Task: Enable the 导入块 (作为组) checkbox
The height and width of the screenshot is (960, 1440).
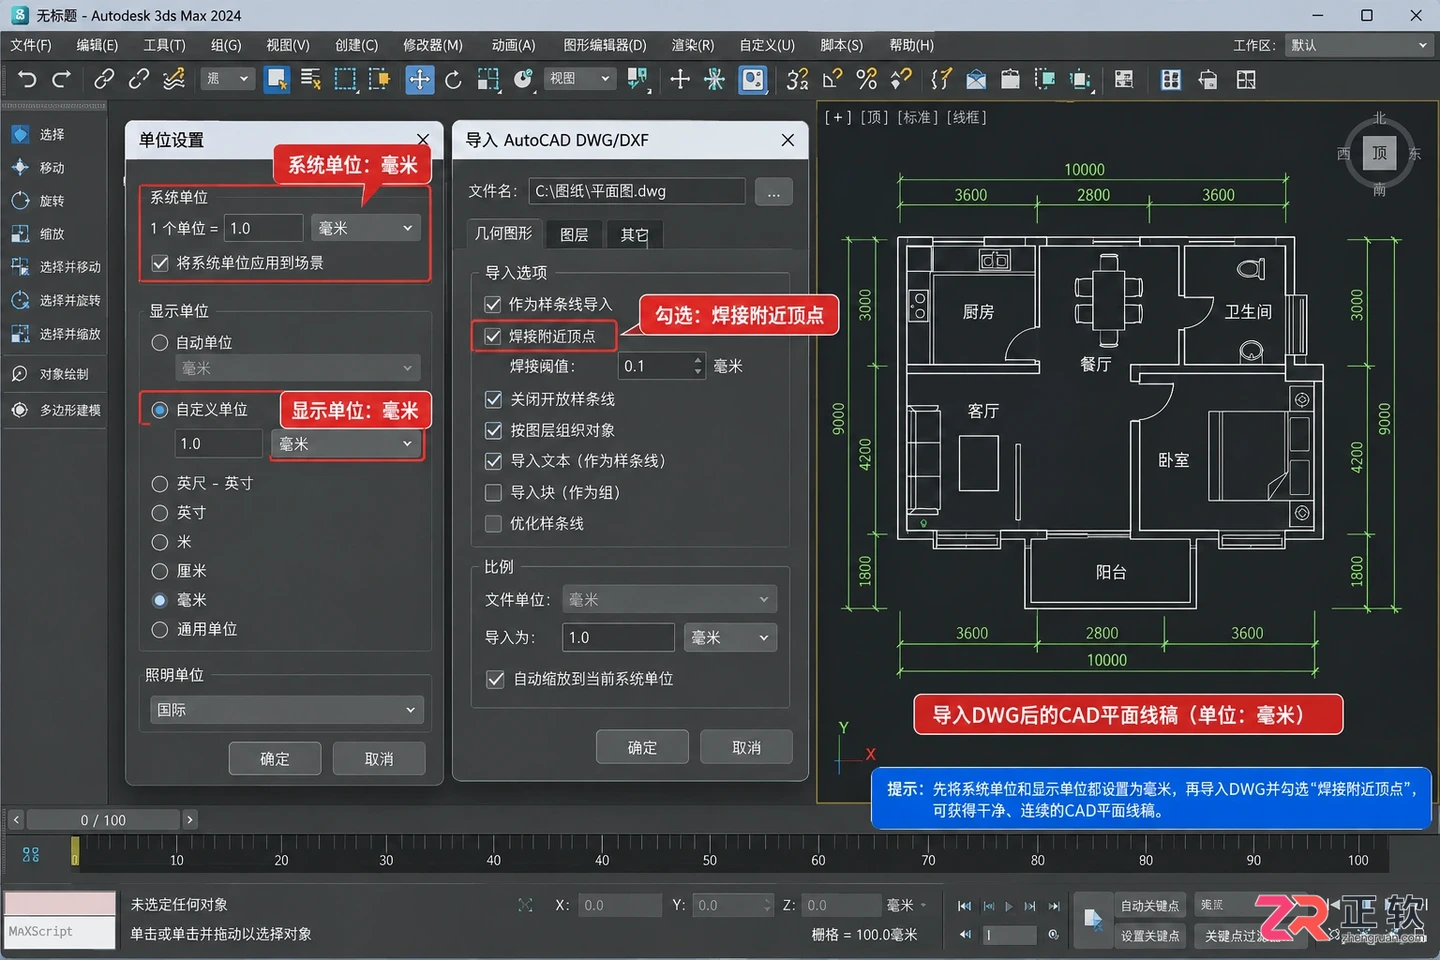Action: 493,492
